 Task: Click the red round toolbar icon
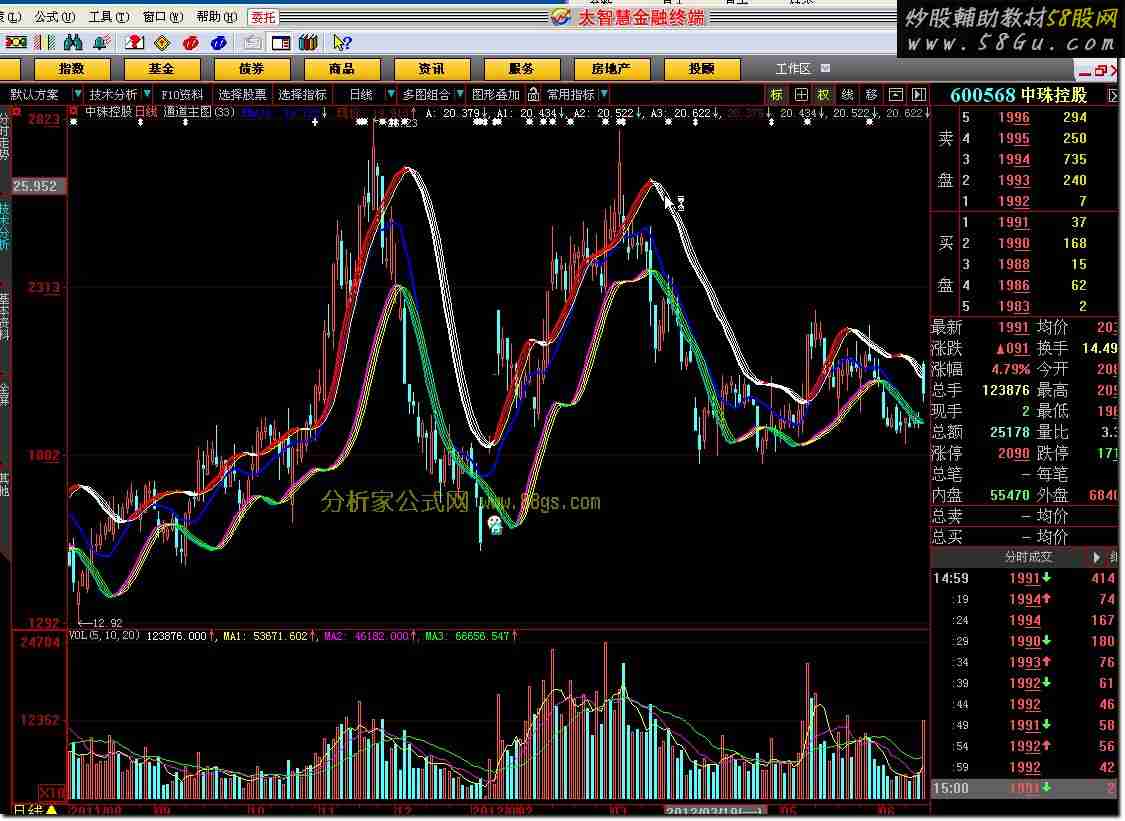click(x=190, y=43)
